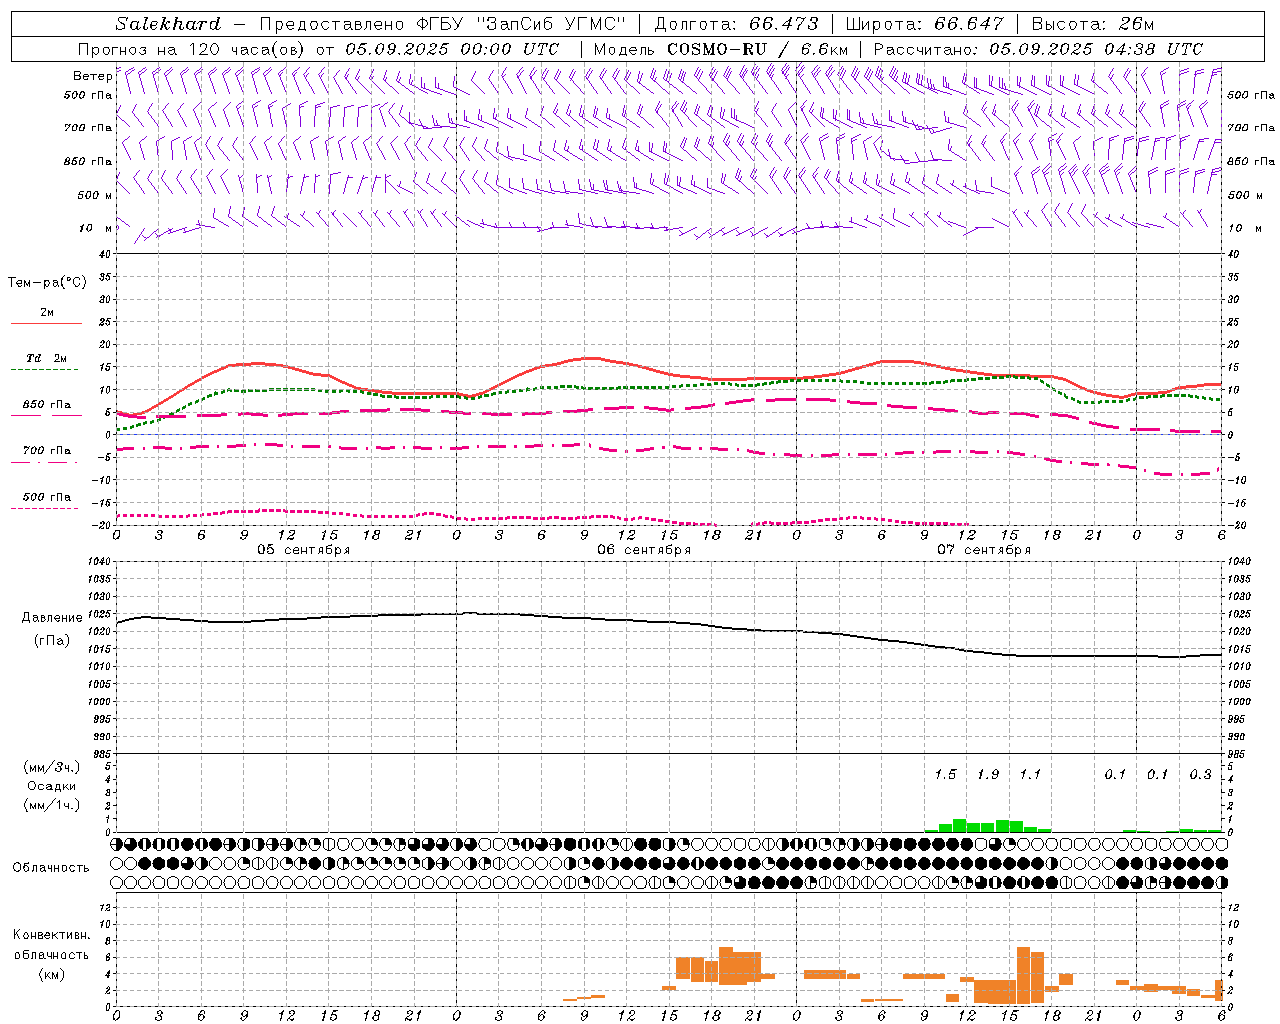Viewport: 1280px width, 1024px height.
Task: Click '40' at top of left temperature axis
Action: (104, 254)
